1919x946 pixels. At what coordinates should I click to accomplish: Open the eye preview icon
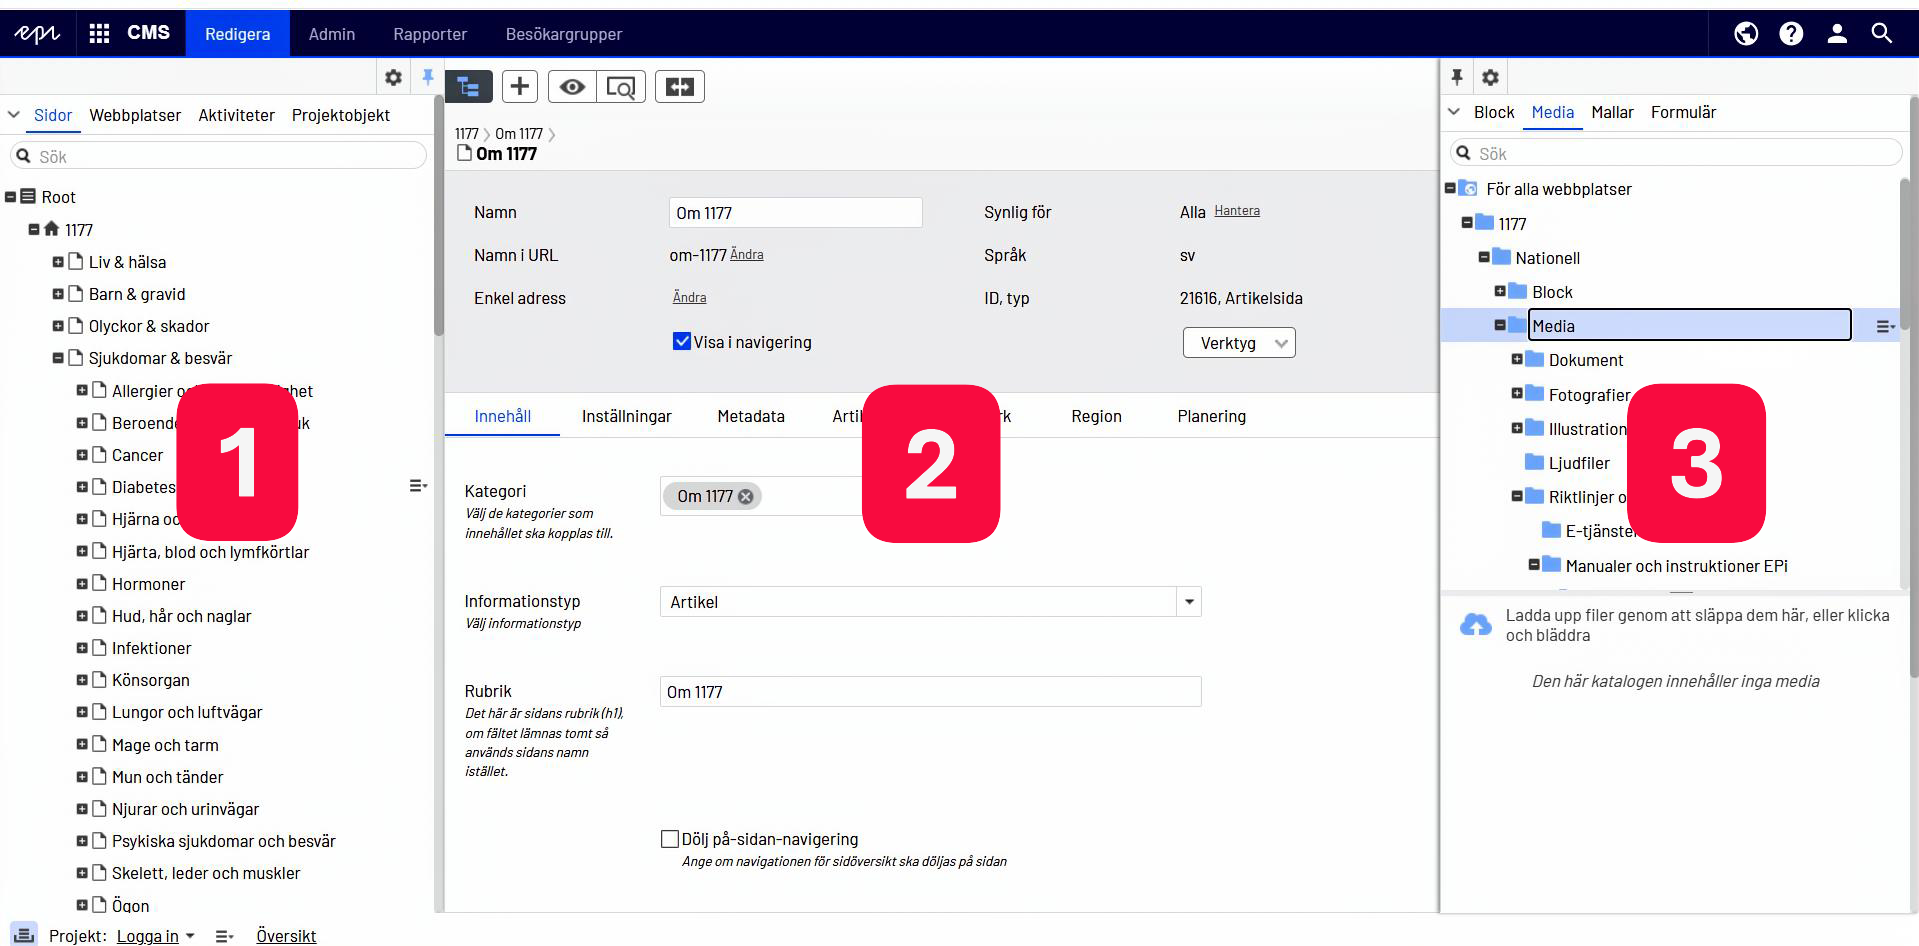[x=572, y=87]
